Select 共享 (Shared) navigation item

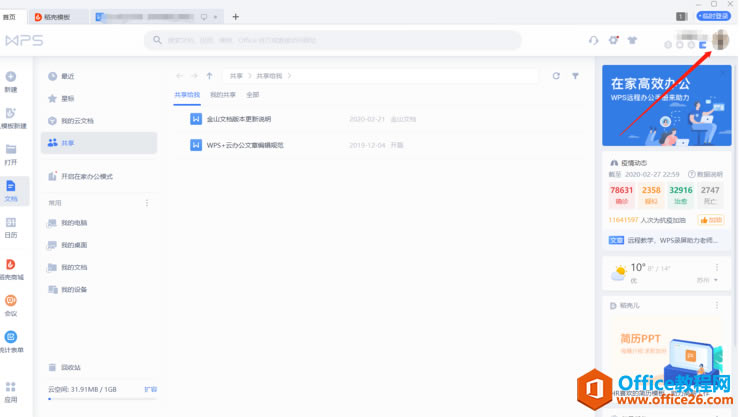tap(99, 143)
